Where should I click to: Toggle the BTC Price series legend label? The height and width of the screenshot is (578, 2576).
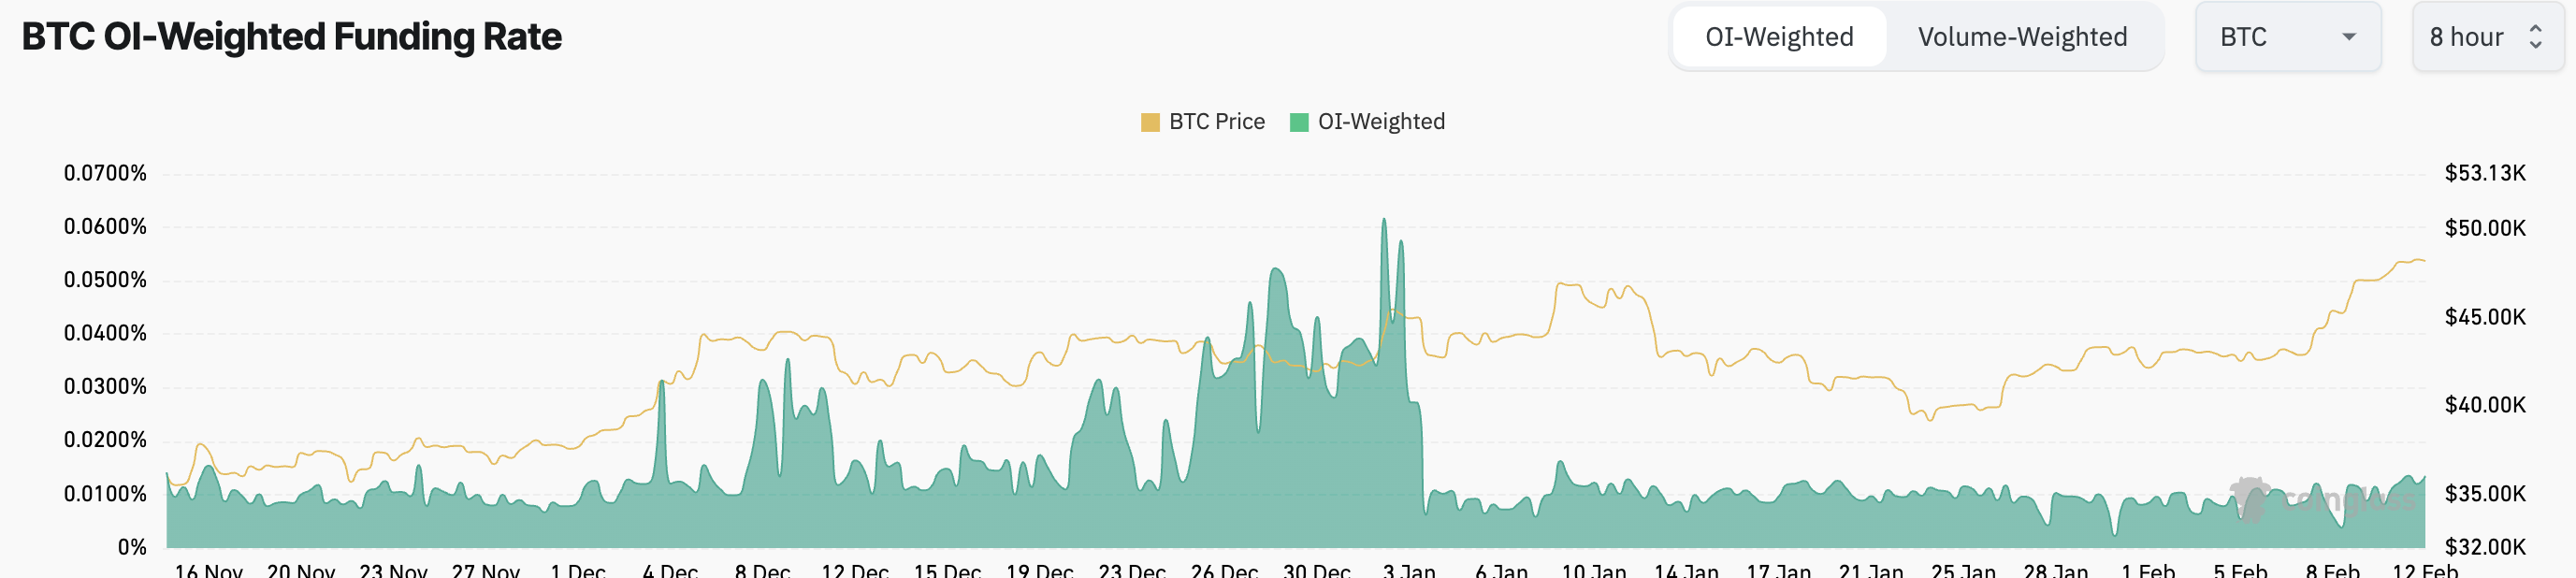coord(1216,122)
